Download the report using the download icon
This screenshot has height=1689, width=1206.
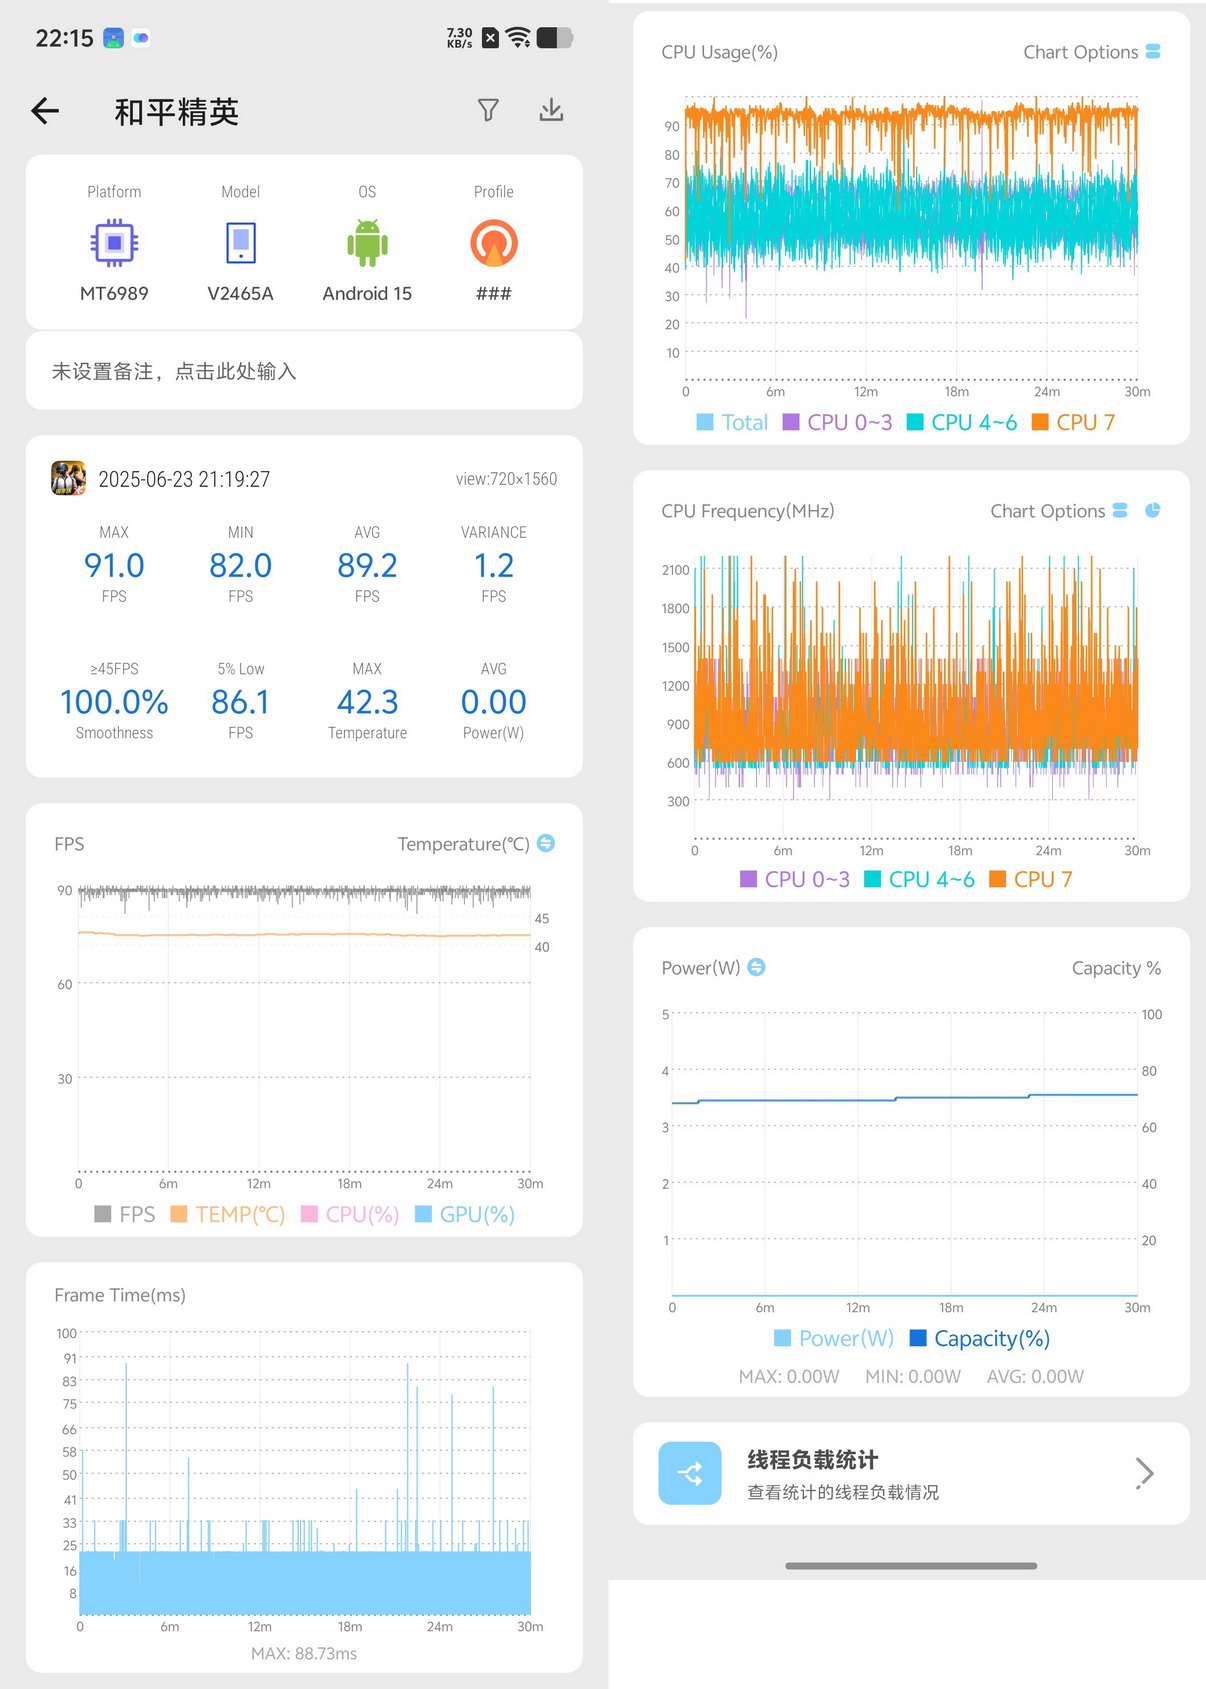click(551, 110)
